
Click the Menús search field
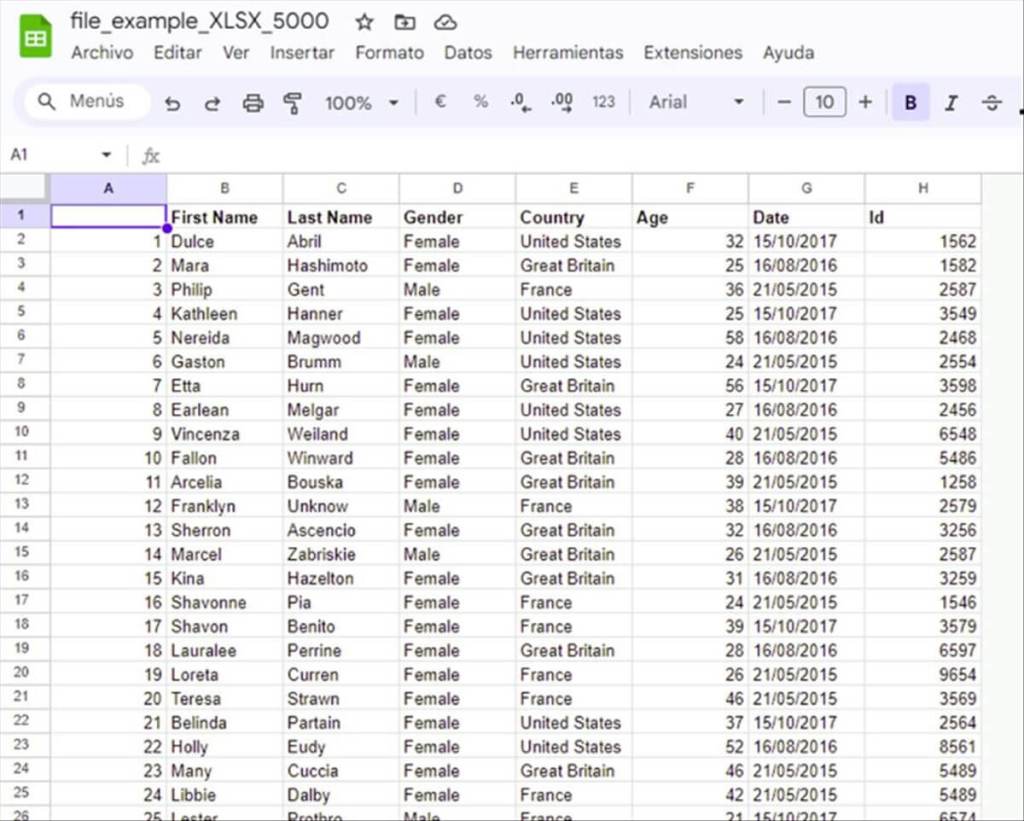(87, 102)
